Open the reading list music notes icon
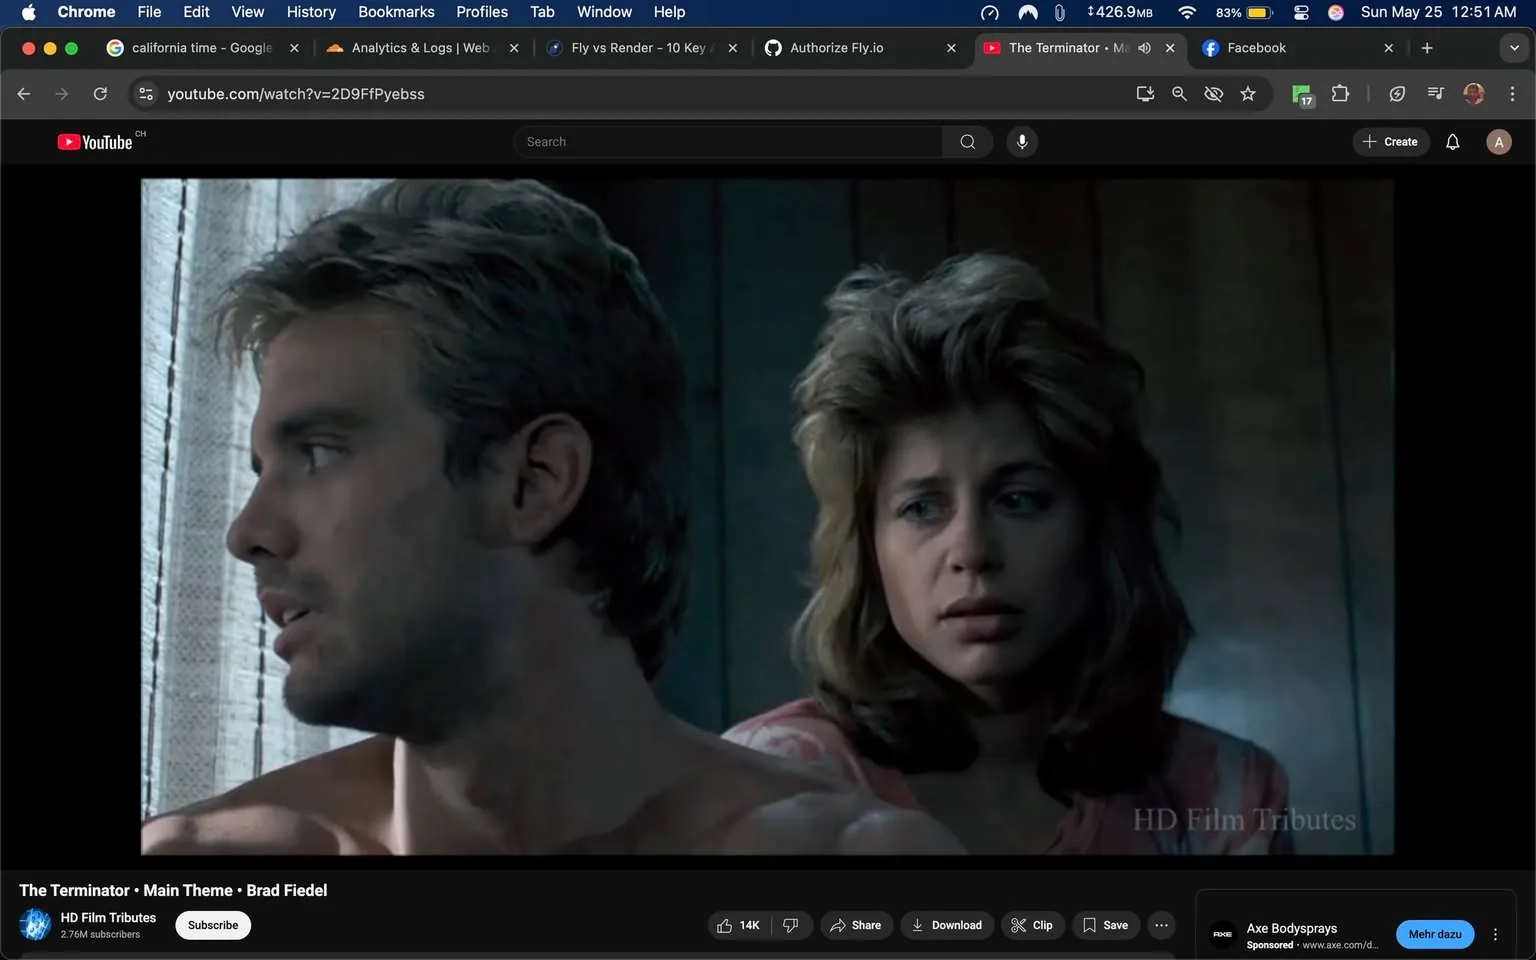 pyautogui.click(x=1434, y=93)
